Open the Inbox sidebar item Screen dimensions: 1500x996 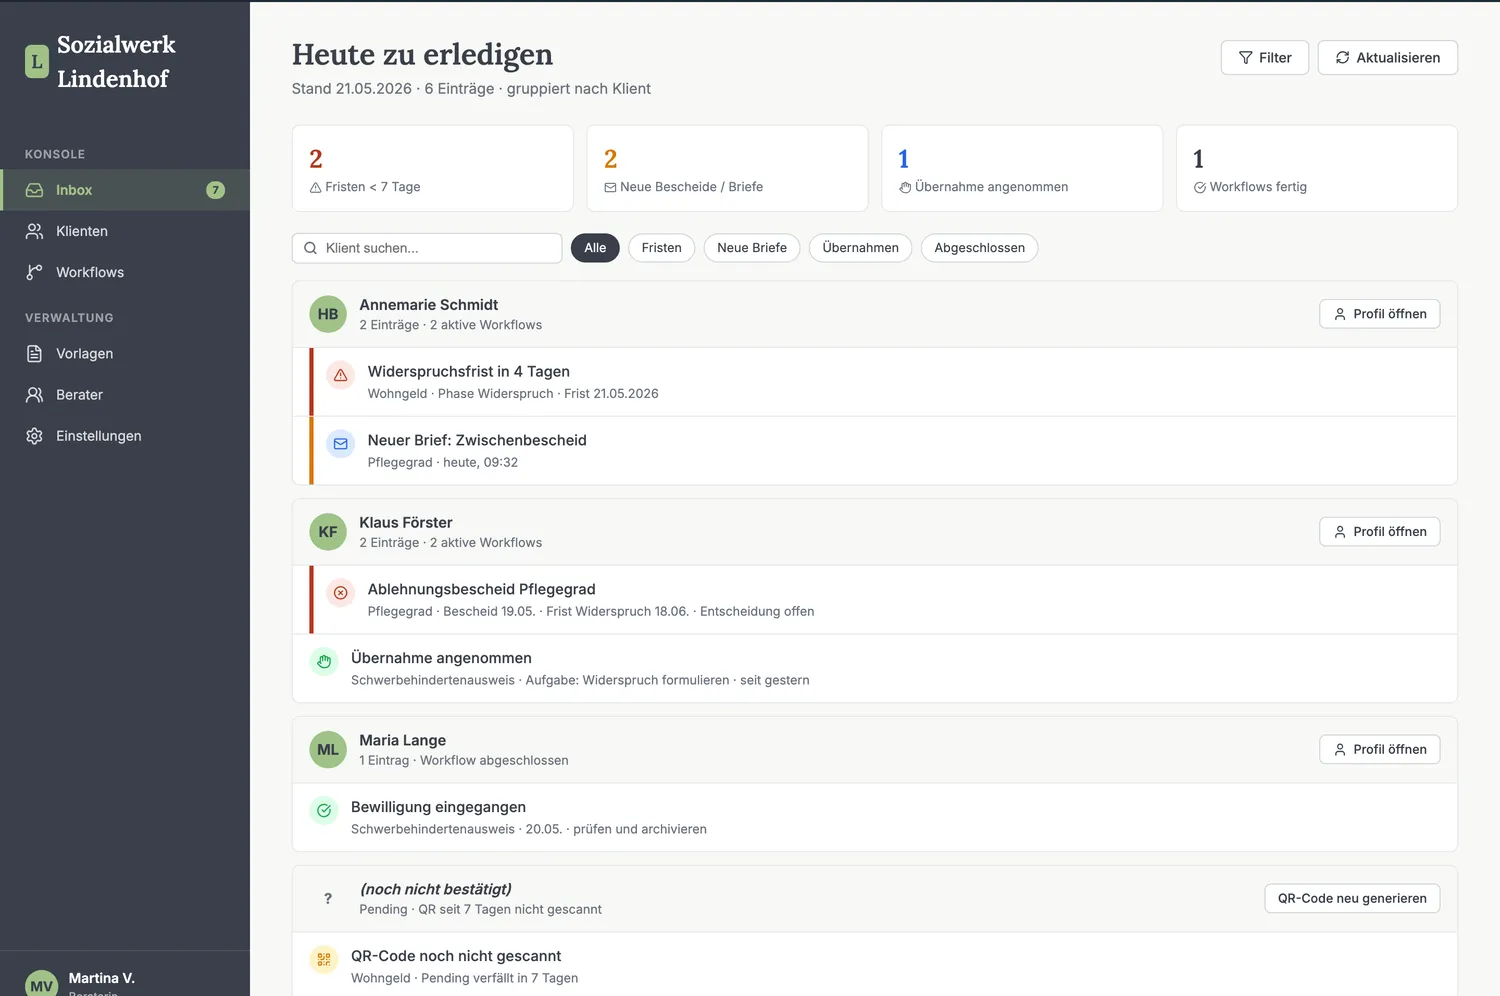pos(125,190)
